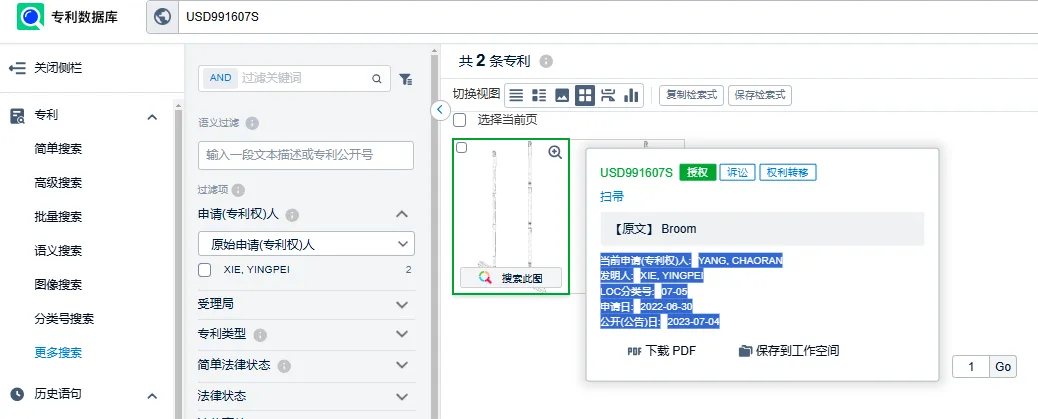Click the info icon beside 申请(专利权)人
The image size is (1038, 419).
coord(293,215)
